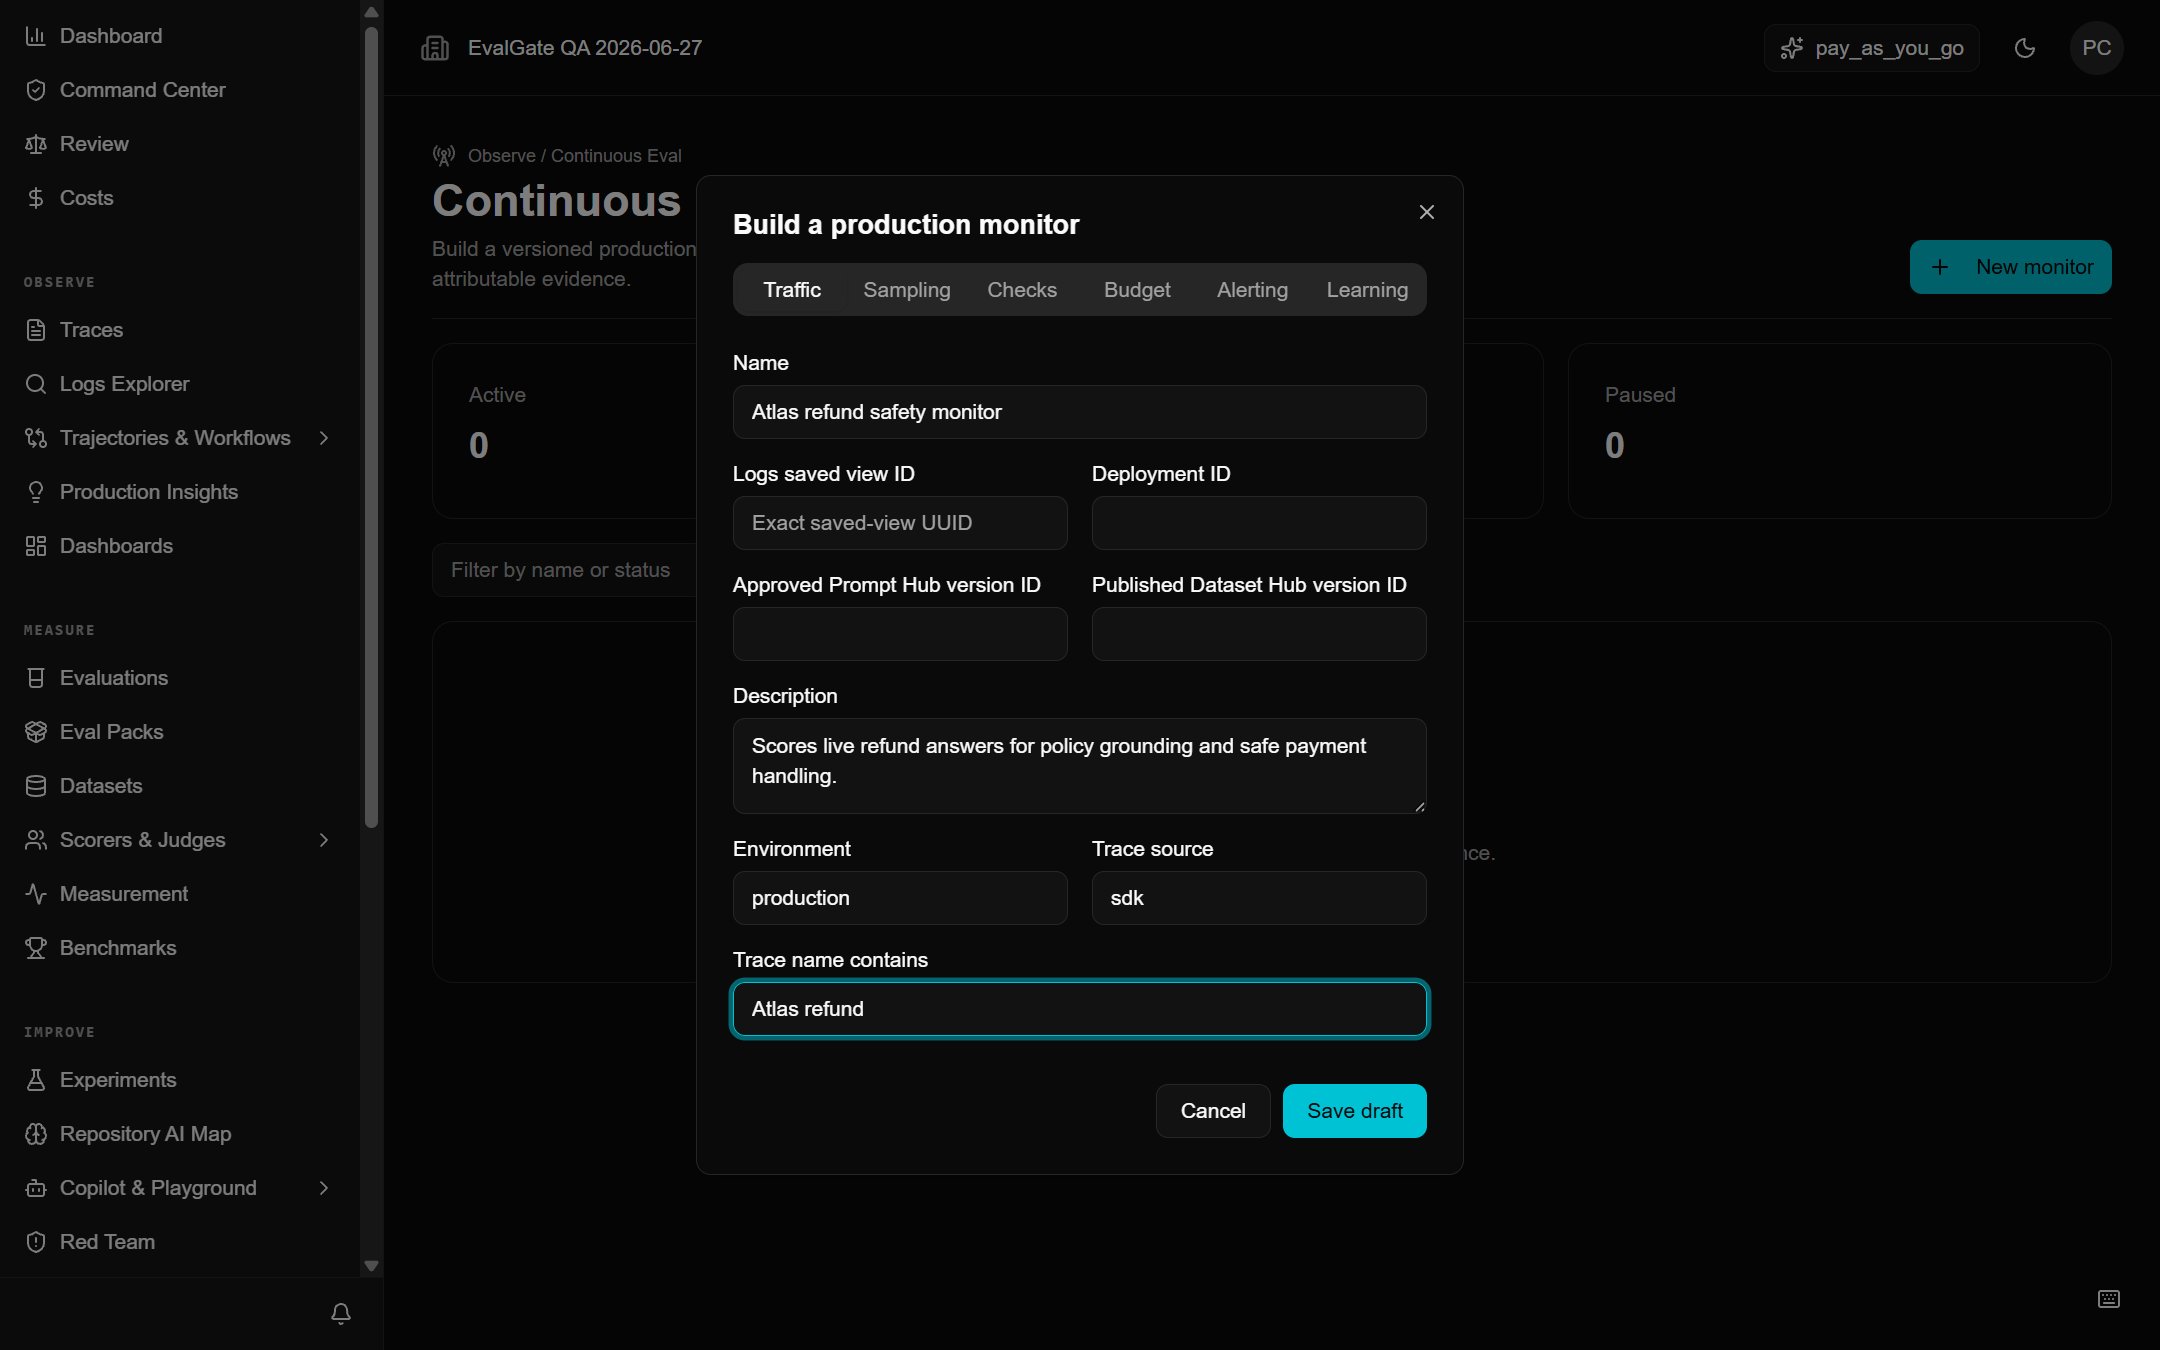
Task: Click the Save draft button
Action: pos(1355,1111)
